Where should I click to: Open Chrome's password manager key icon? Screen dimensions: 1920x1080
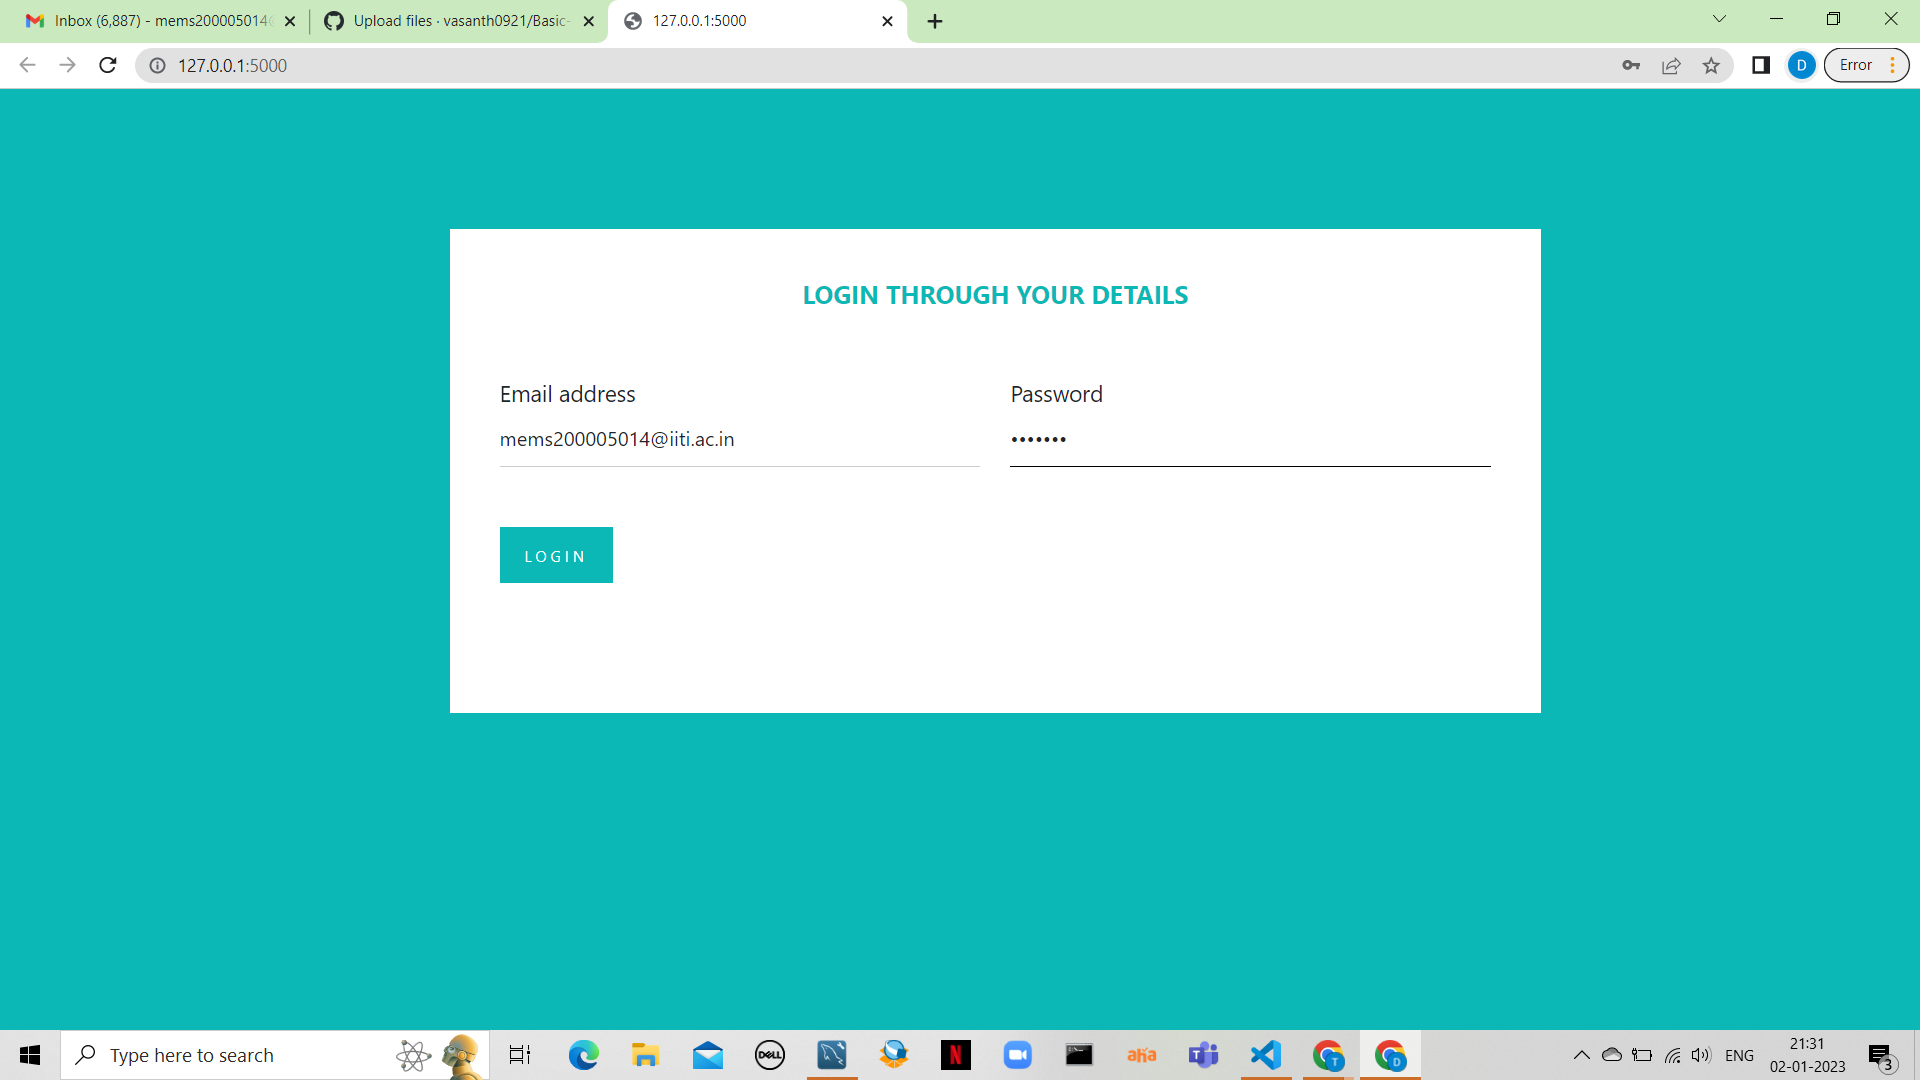1630,65
